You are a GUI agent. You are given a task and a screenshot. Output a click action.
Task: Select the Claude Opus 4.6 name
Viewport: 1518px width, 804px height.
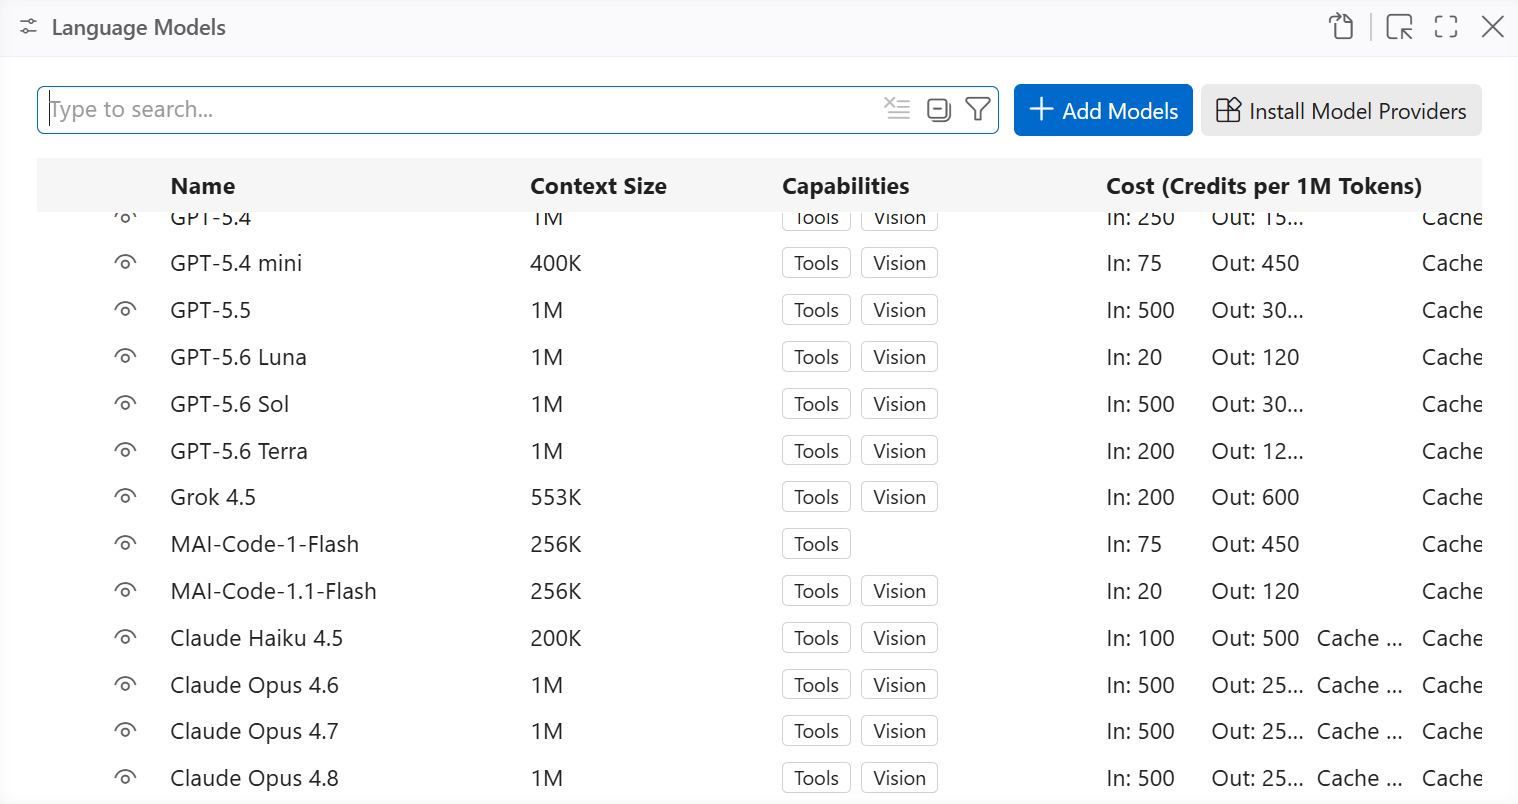(x=255, y=685)
